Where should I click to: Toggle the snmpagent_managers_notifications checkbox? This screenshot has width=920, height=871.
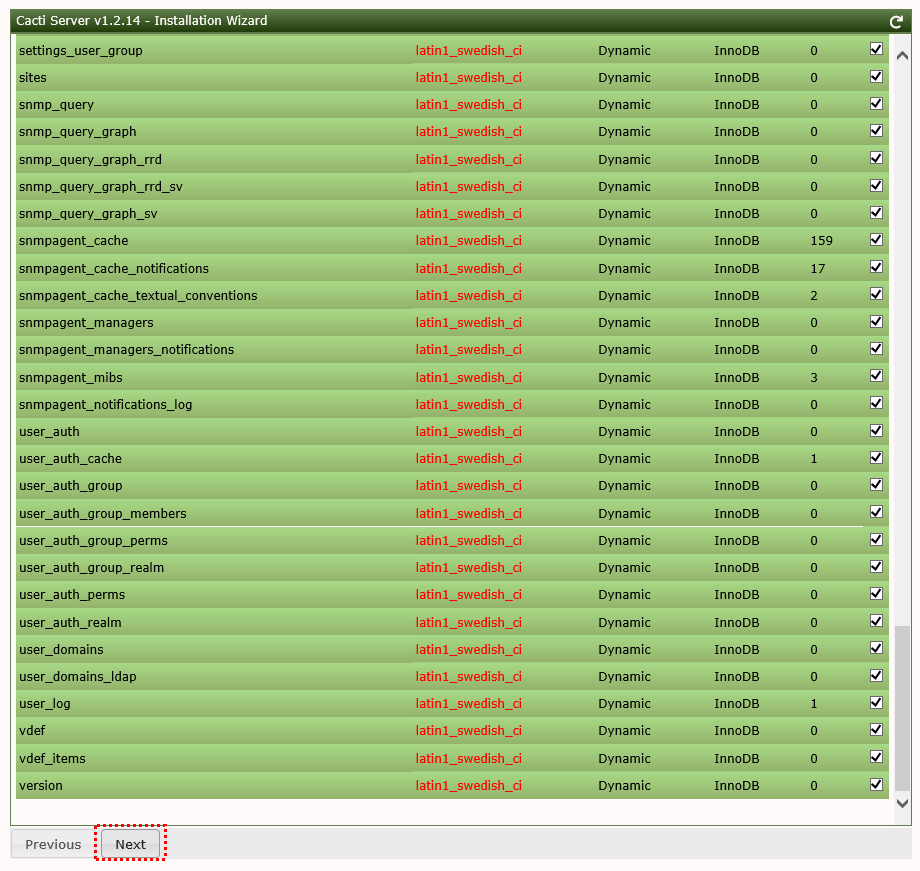point(876,349)
